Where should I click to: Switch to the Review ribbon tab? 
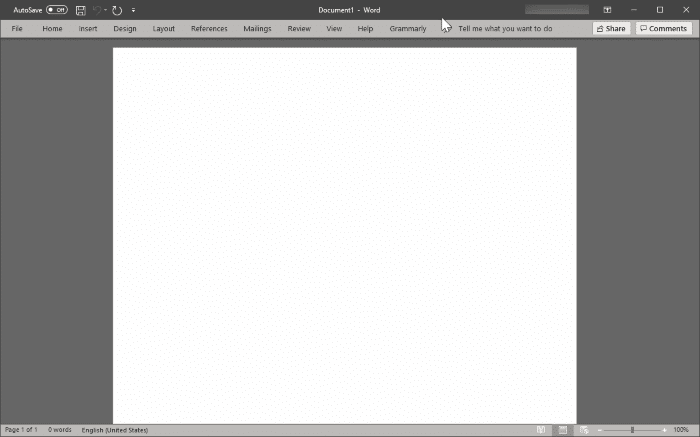click(x=299, y=29)
